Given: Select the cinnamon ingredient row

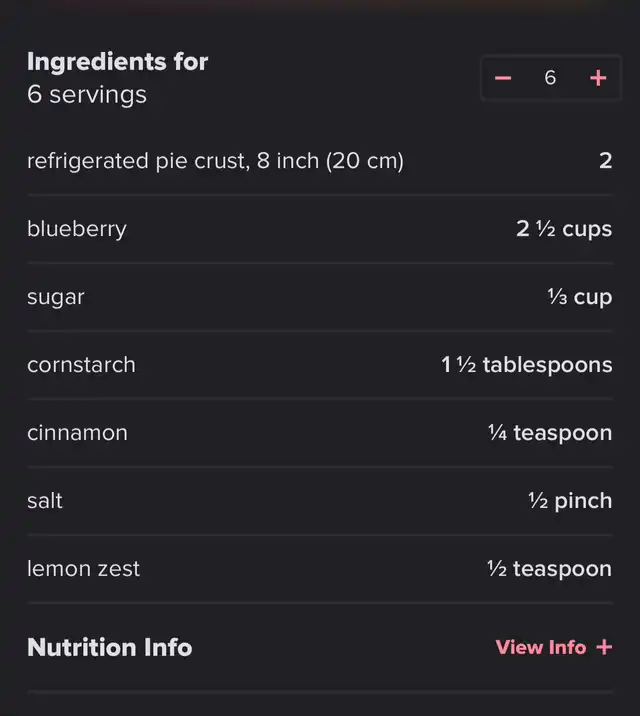Looking at the screenshot, I should (320, 433).
